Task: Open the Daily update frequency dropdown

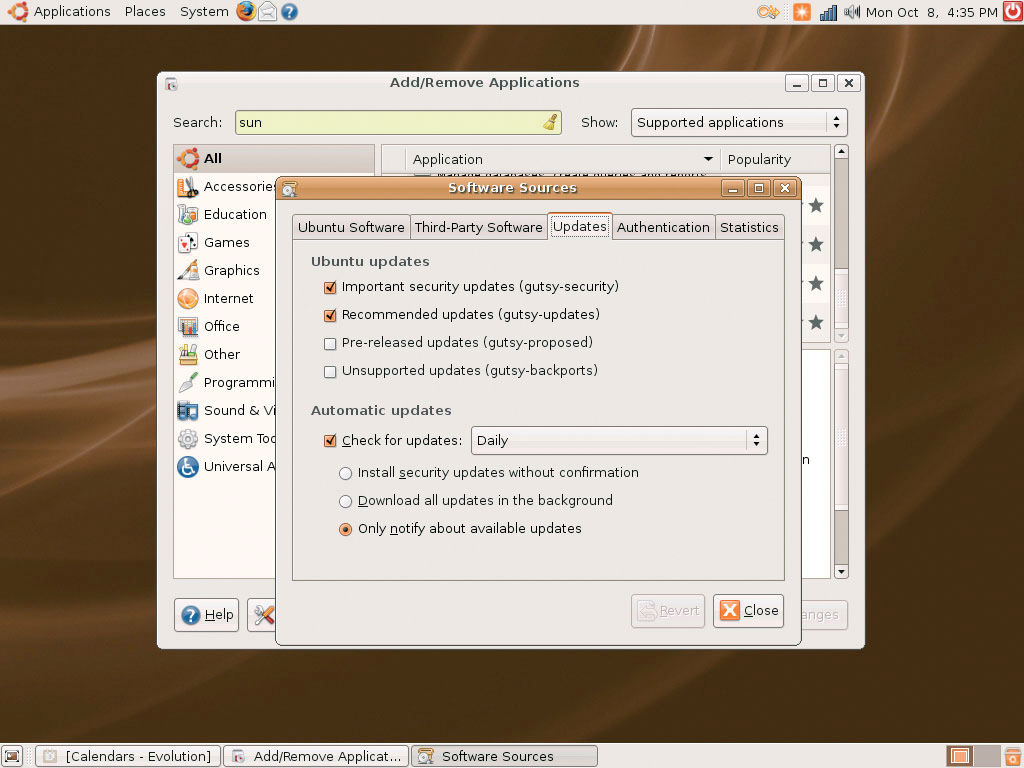Action: (619, 441)
